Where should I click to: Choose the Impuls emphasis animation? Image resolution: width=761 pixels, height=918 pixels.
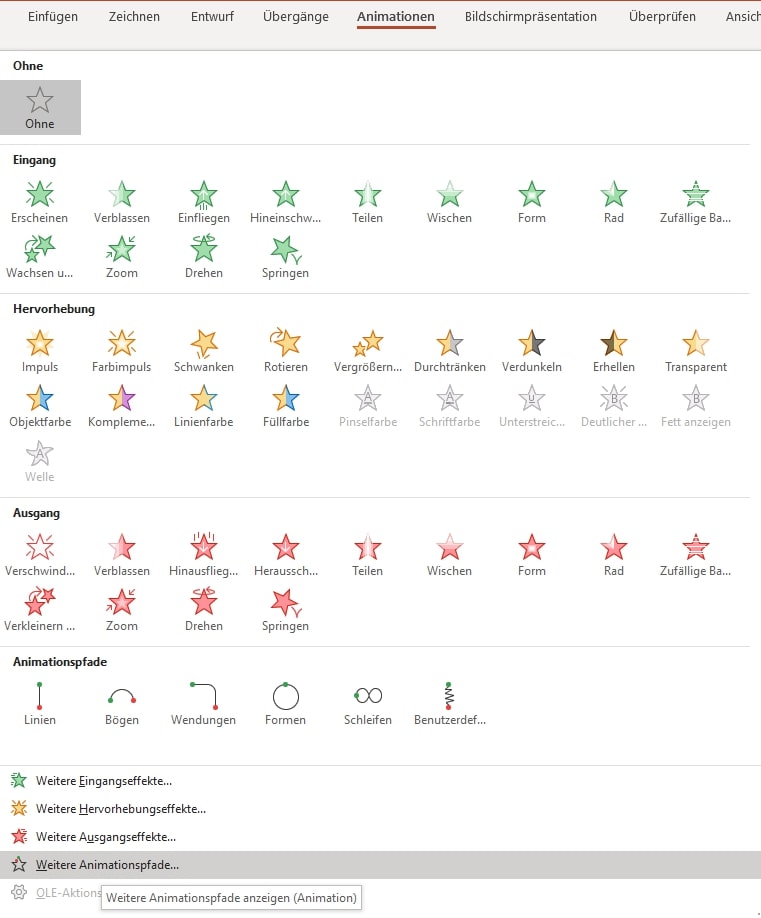coord(40,351)
